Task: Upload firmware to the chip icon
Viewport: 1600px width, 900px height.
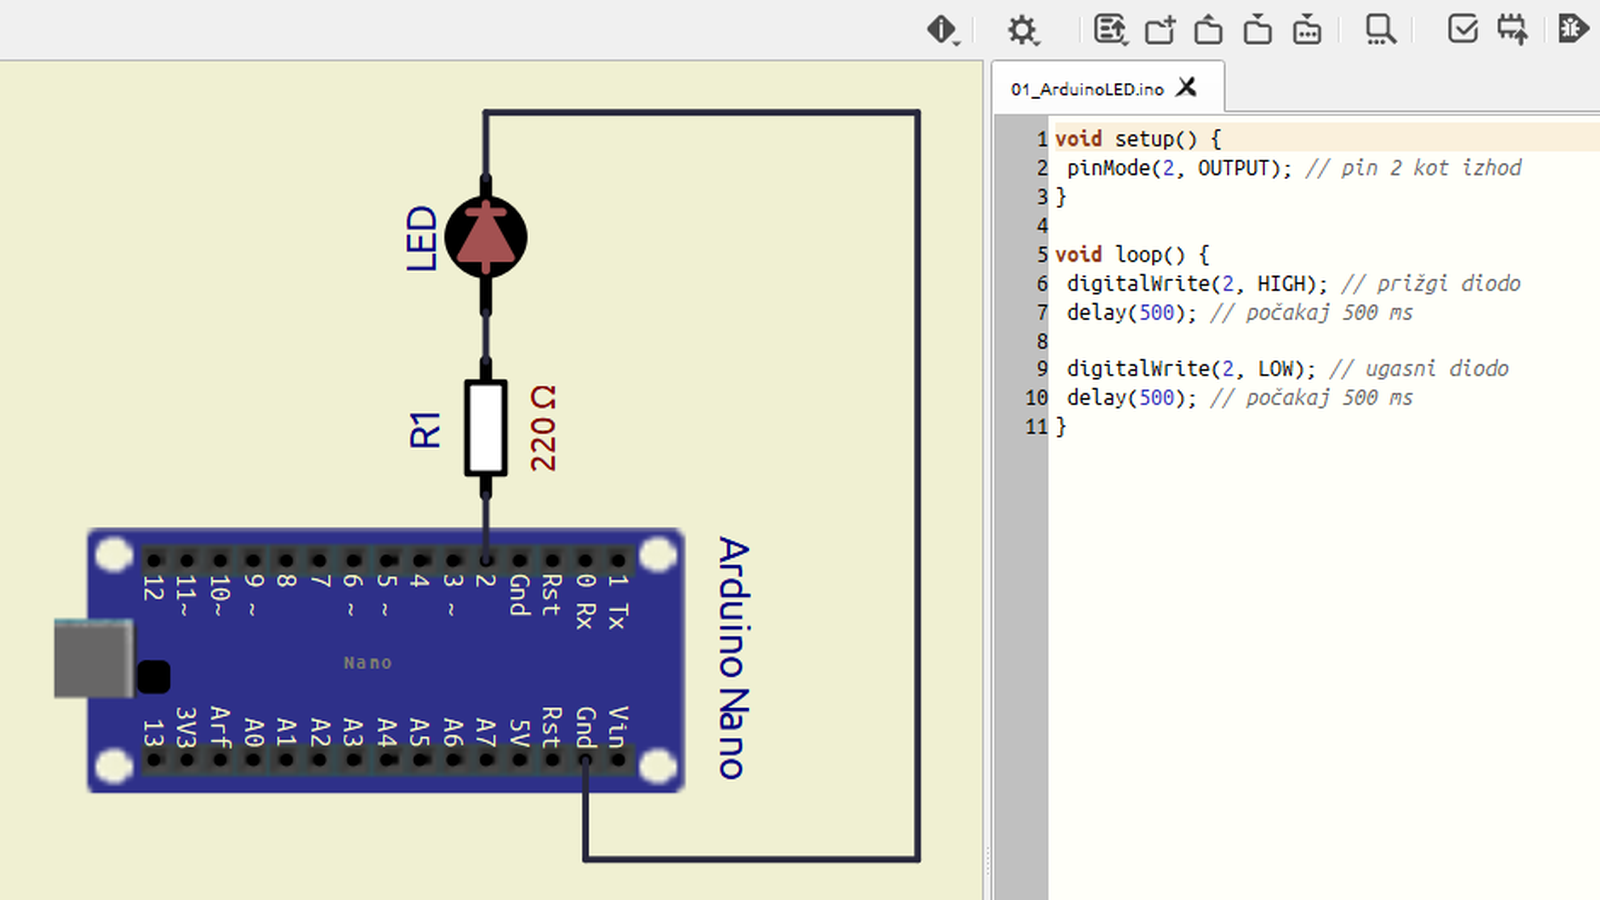Action: [x=1512, y=29]
